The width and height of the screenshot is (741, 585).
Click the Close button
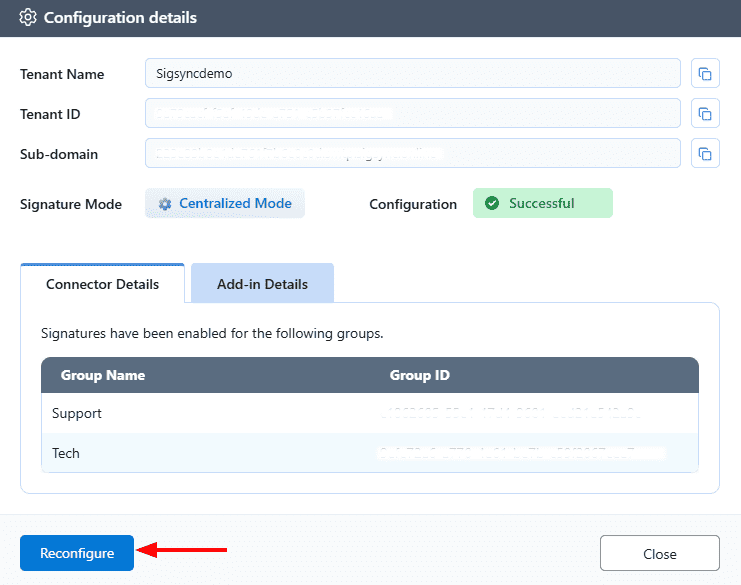(x=659, y=554)
